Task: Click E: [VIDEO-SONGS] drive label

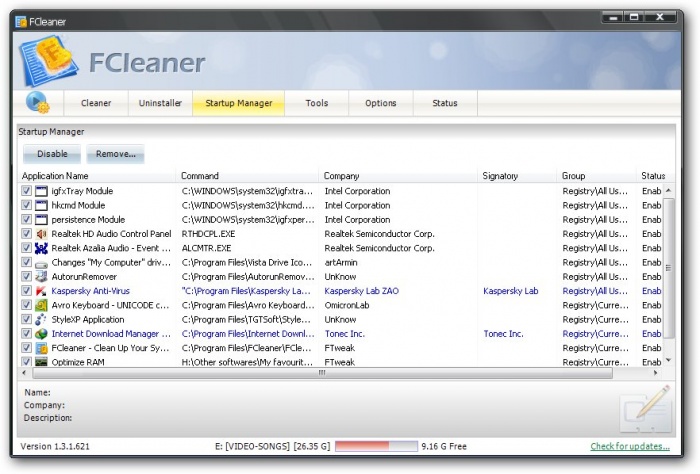Action: 272,446
